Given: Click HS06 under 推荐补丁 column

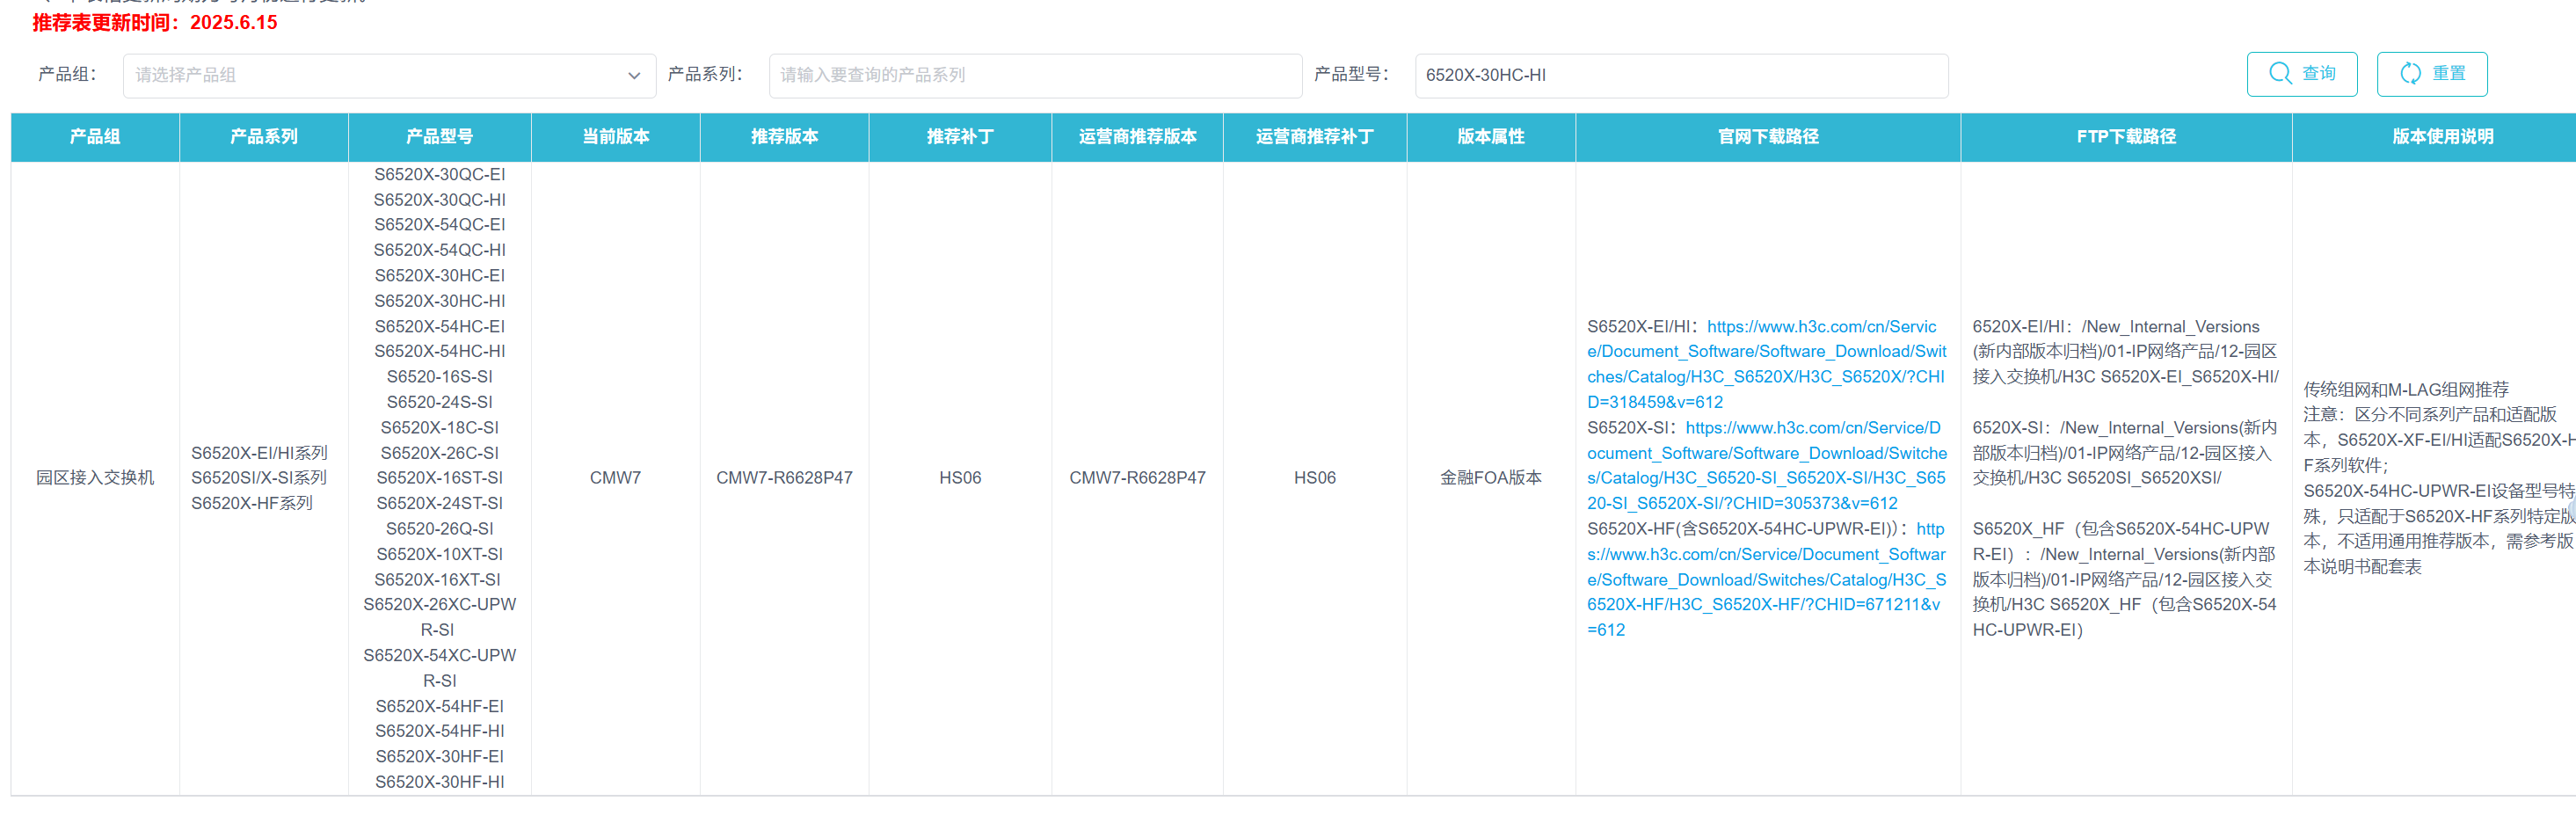Looking at the screenshot, I should pyautogui.click(x=960, y=478).
